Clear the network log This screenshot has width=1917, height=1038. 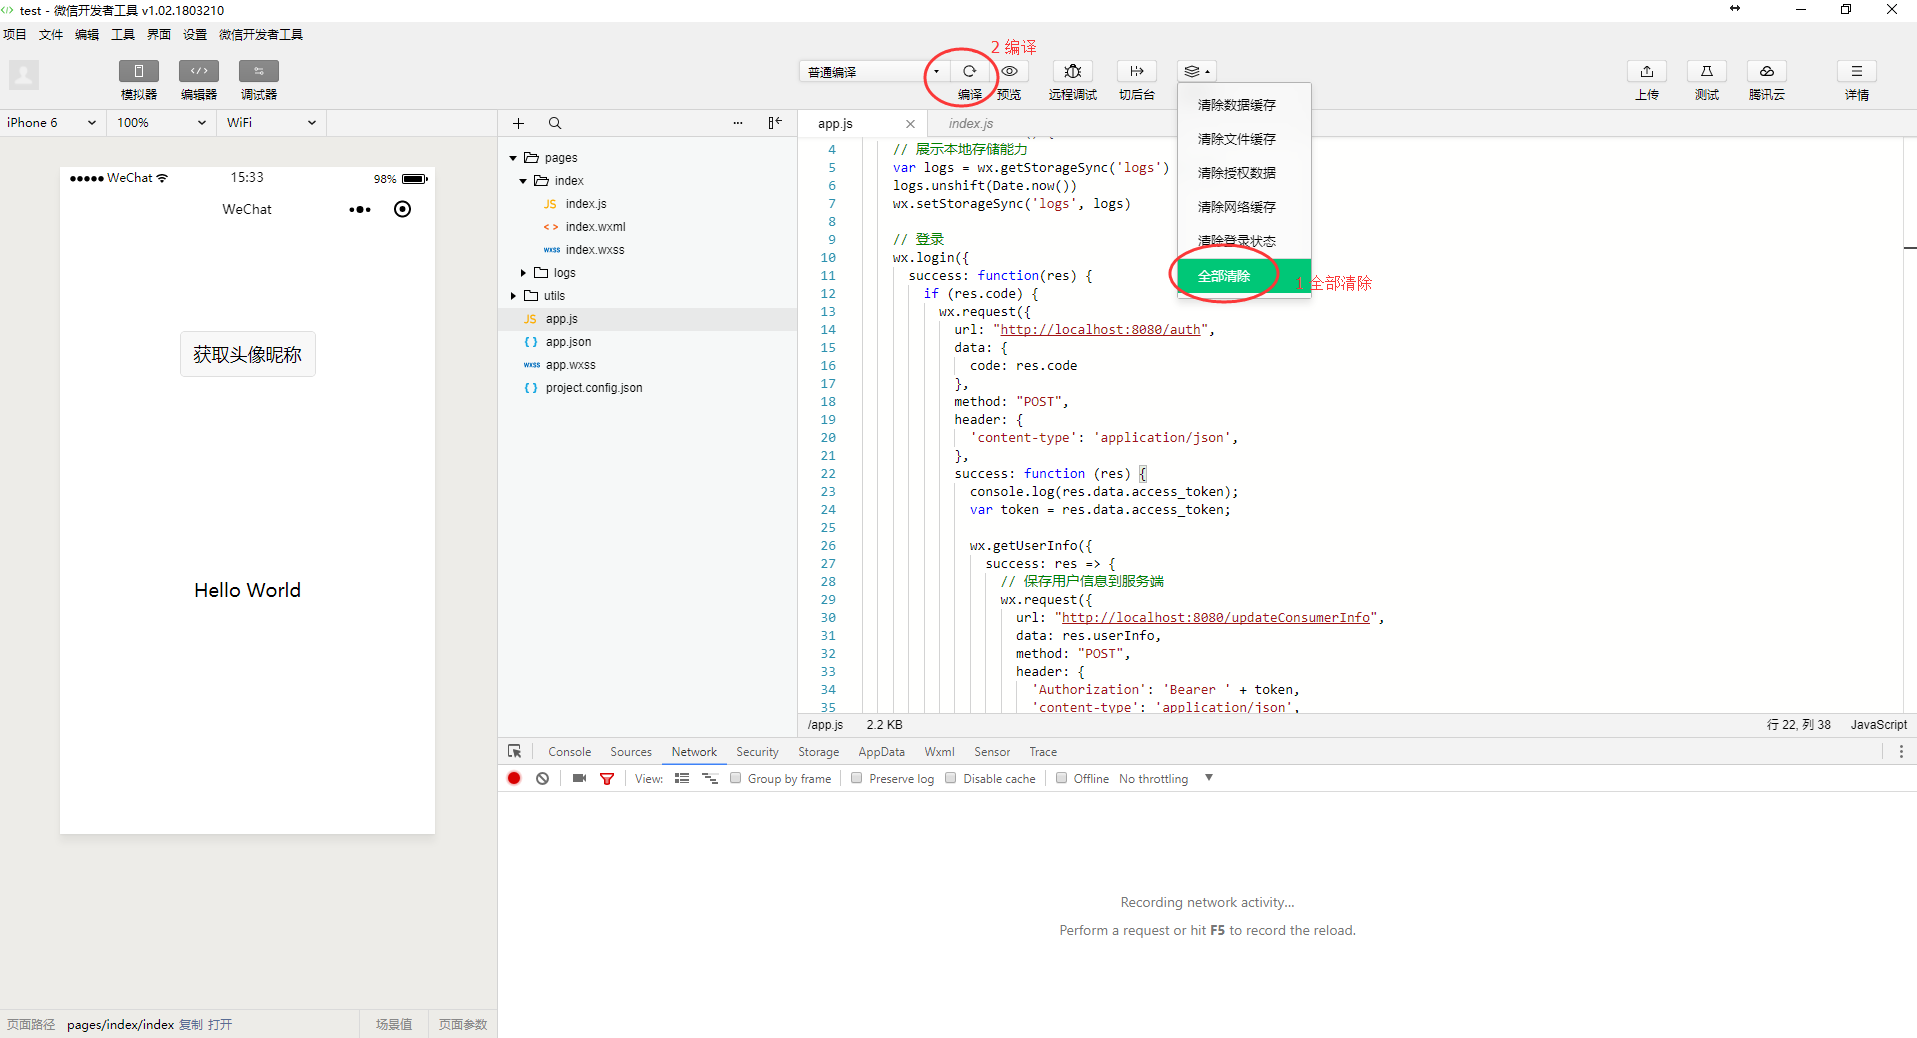[x=542, y=778]
